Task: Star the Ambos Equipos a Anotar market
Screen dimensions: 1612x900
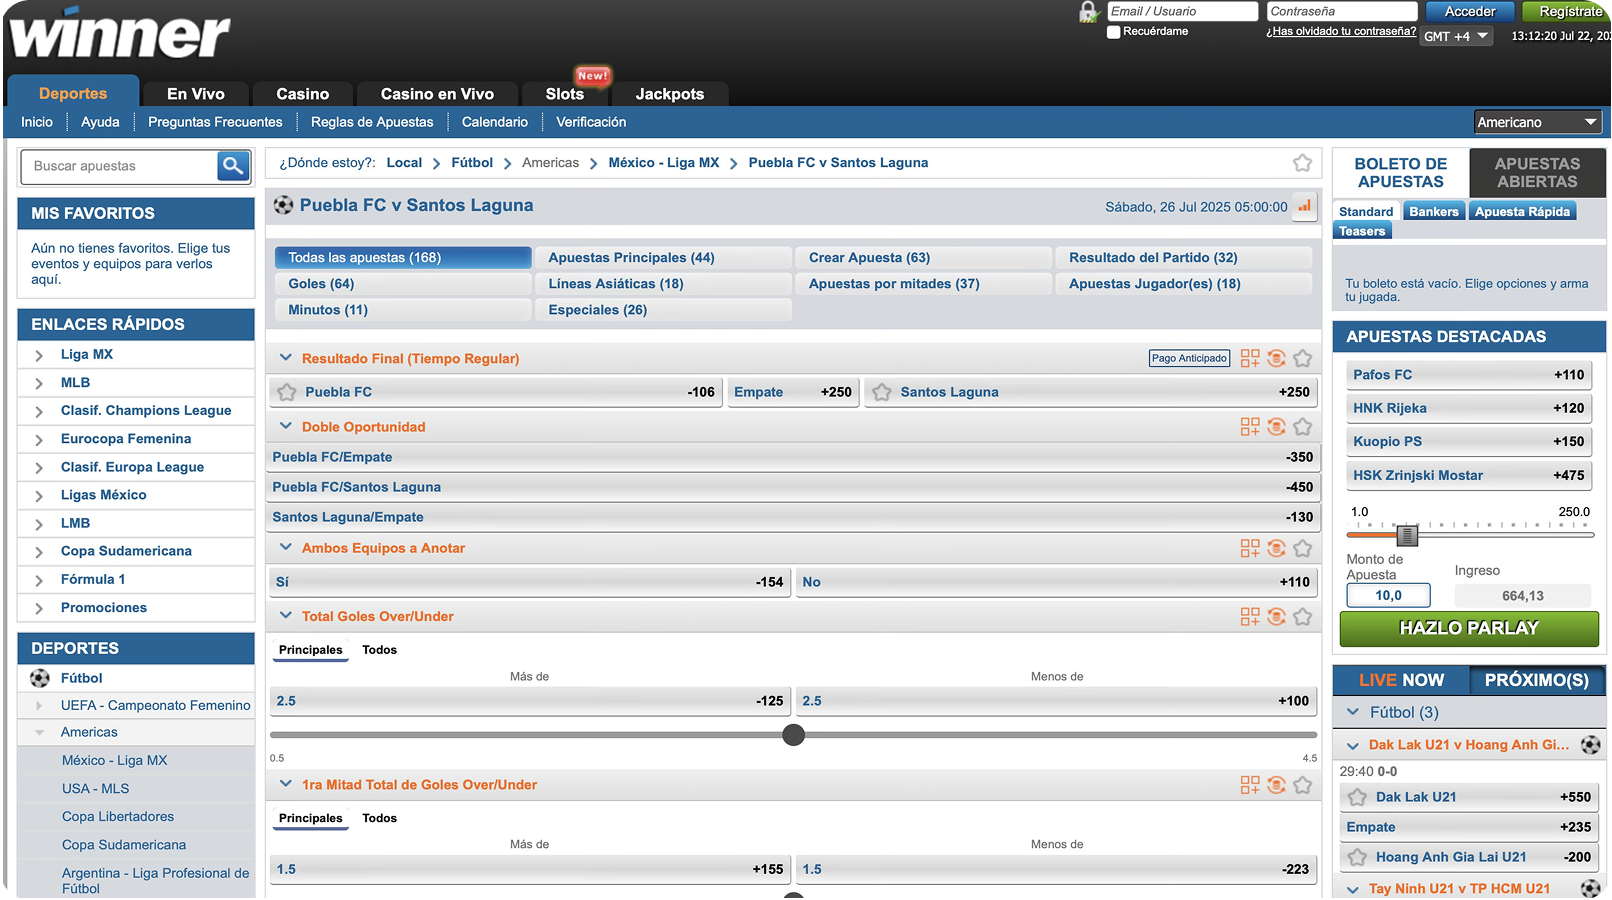Action: [1302, 548]
